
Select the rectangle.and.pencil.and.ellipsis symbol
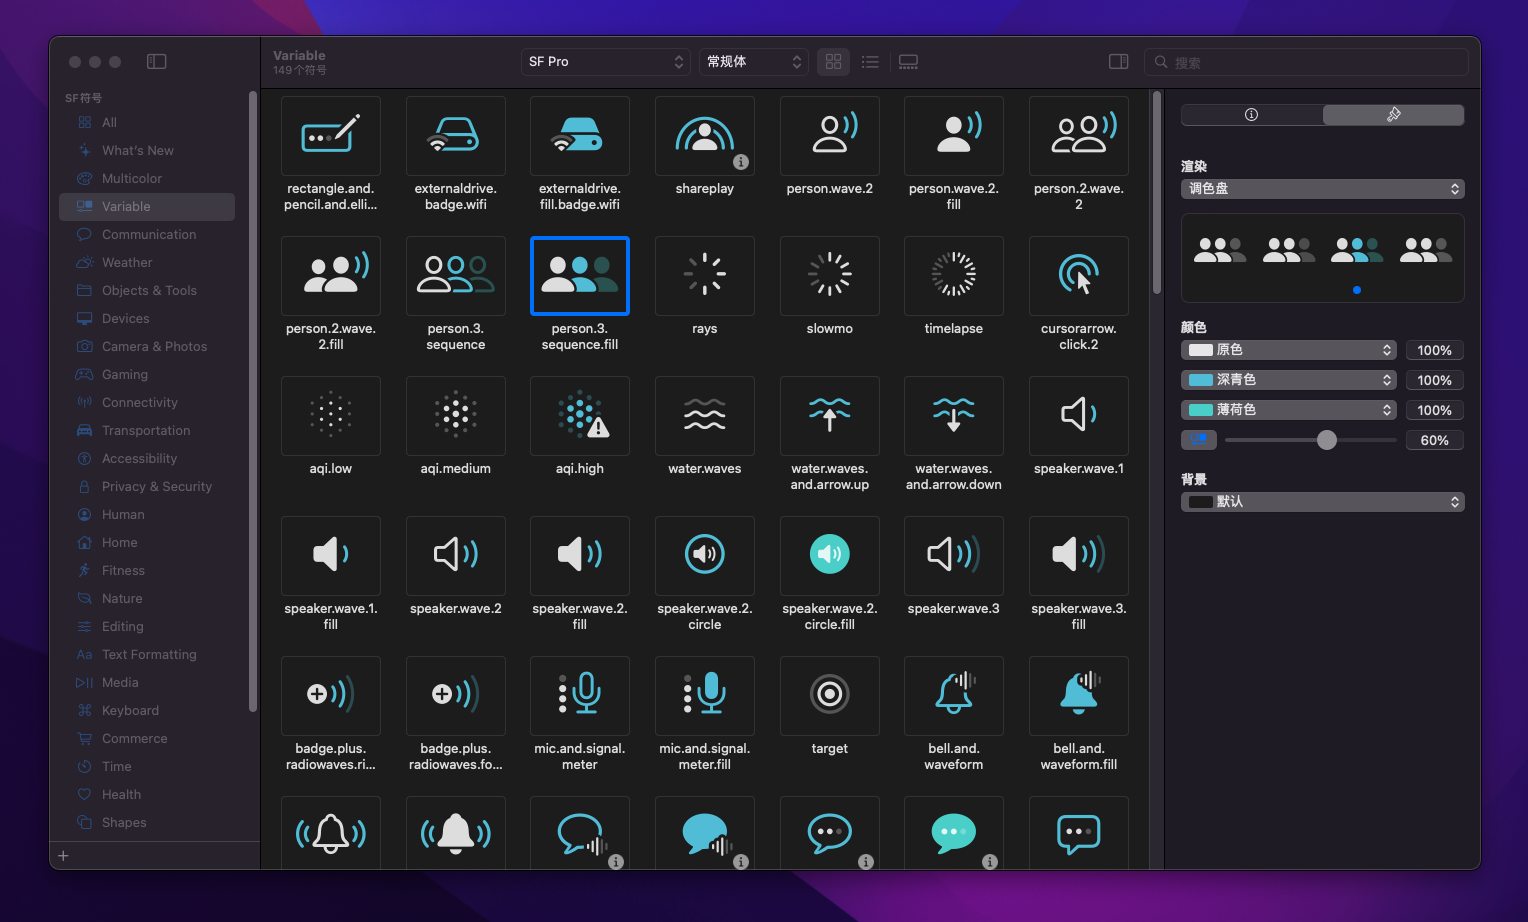coord(331,136)
